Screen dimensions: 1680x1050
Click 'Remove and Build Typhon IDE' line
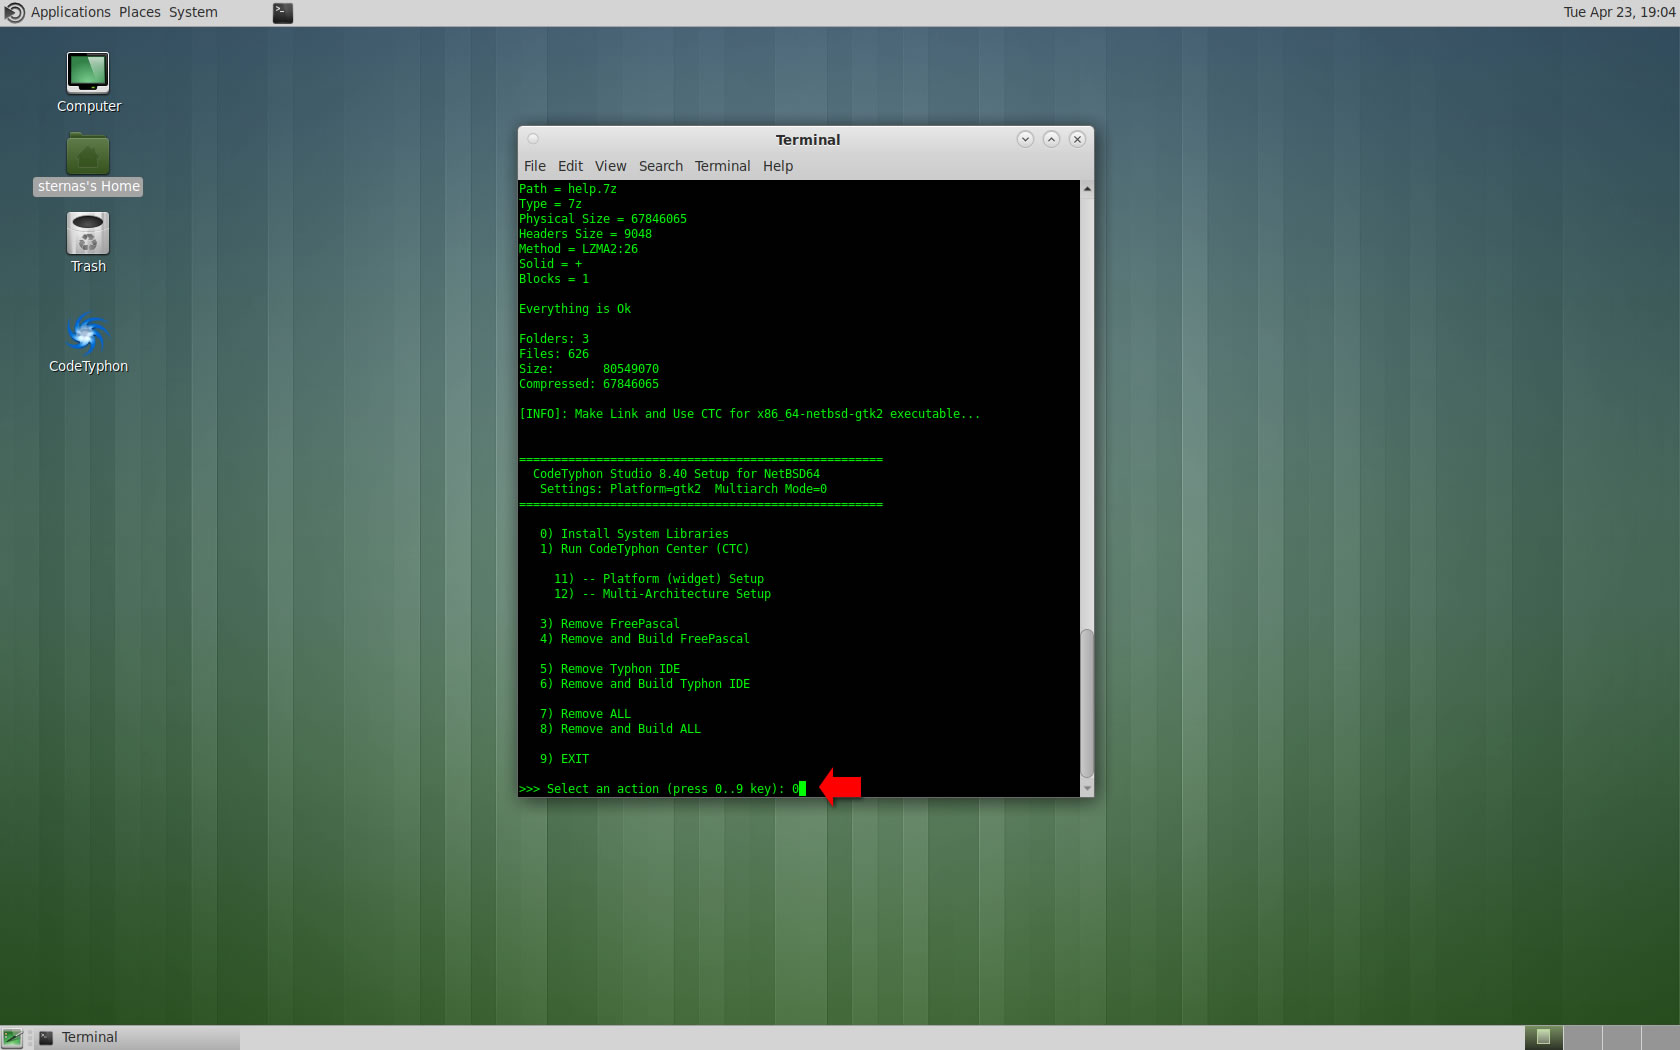[644, 684]
